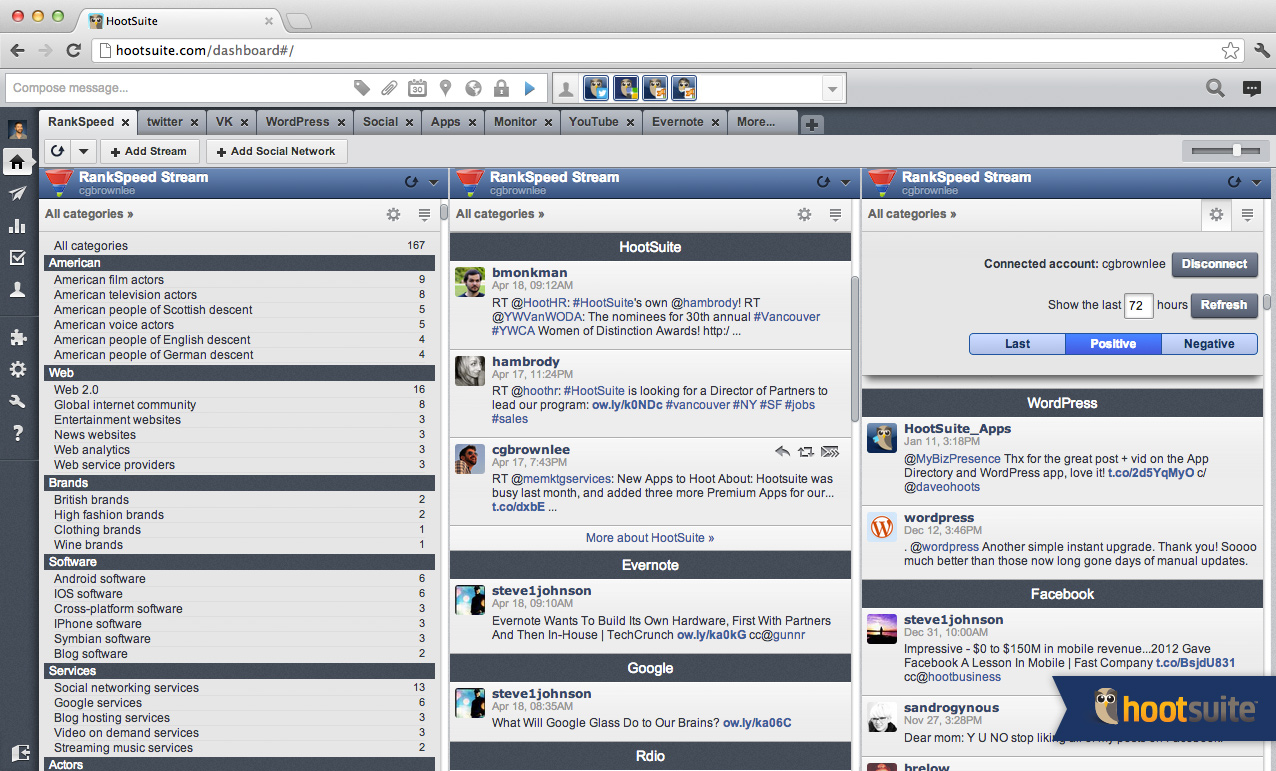Click the hours value field showing 72
Image resolution: width=1276 pixels, height=771 pixels.
tap(1138, 305)
